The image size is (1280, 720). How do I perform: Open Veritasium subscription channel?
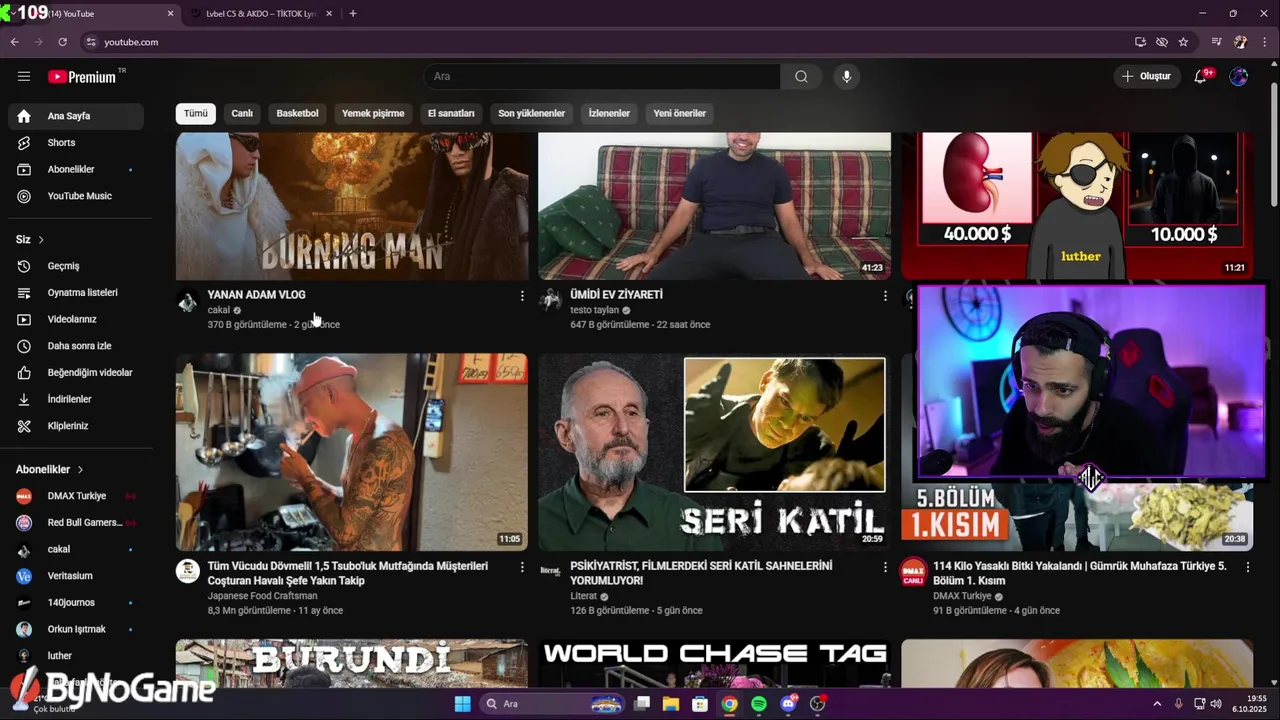click(x=76, y=576)
